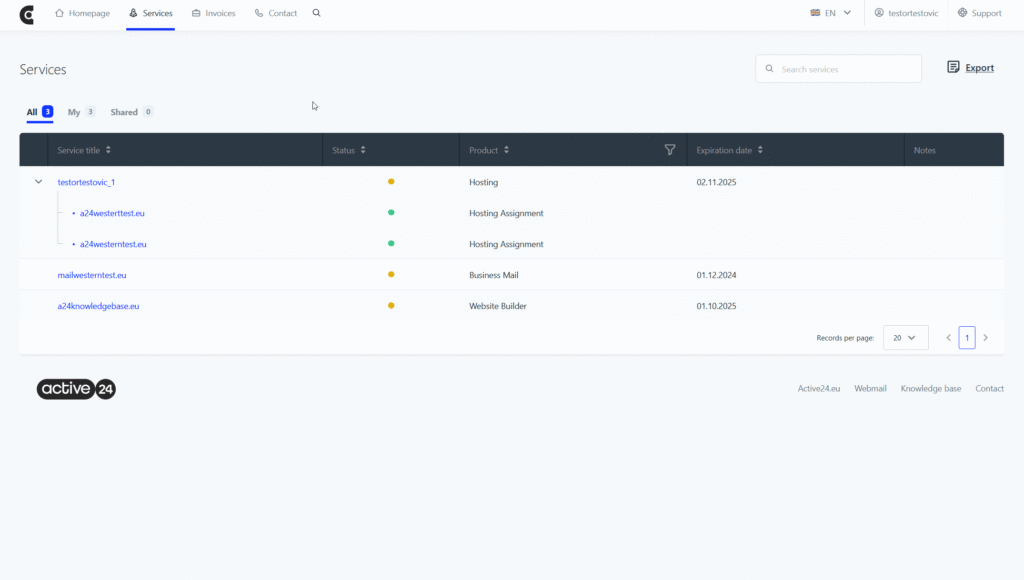The width and height of the screenshot is (1024, 580).
Task: Click the green status dot for a24westerttest.eu
Action: [391, 212]
